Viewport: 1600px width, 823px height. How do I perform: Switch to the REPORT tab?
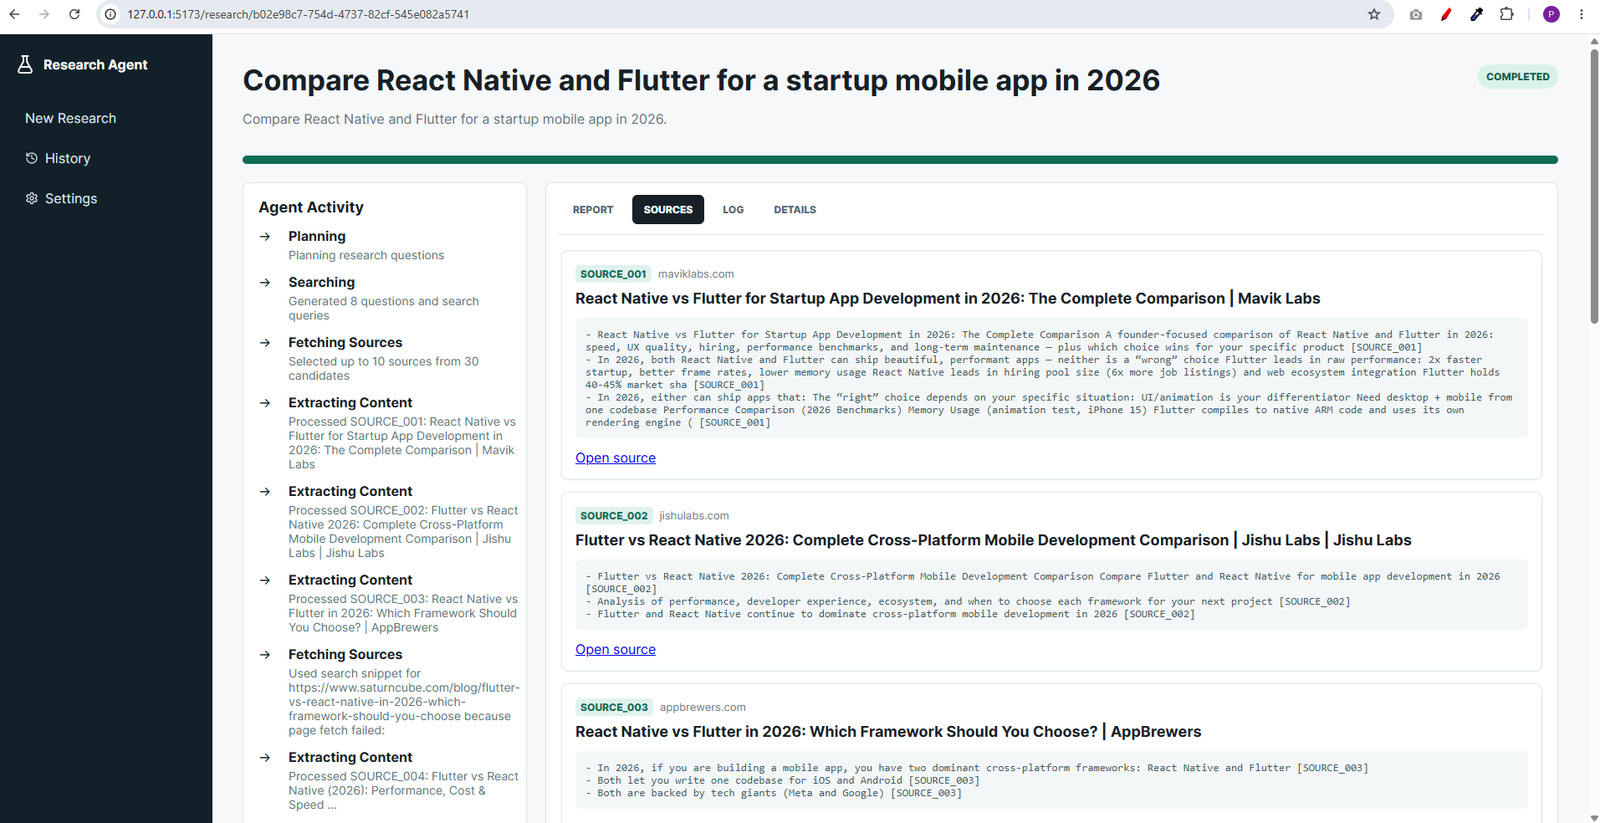pyautogui.click(x=593, y=210)
